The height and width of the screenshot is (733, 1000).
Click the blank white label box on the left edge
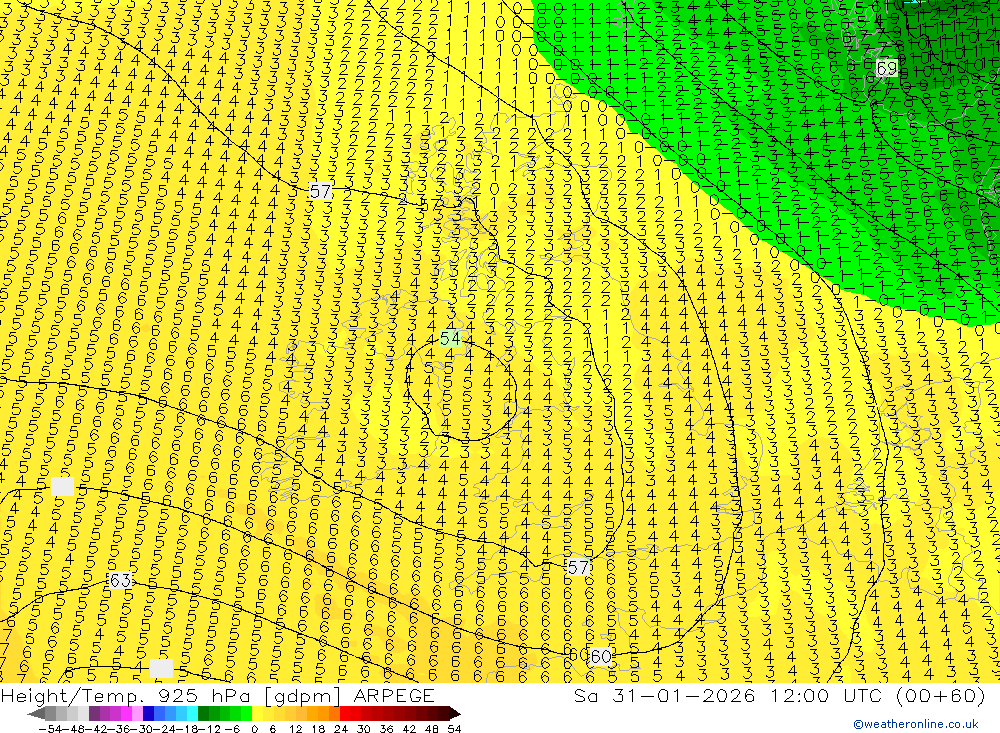pyautogui.click(x=62, y=486)
